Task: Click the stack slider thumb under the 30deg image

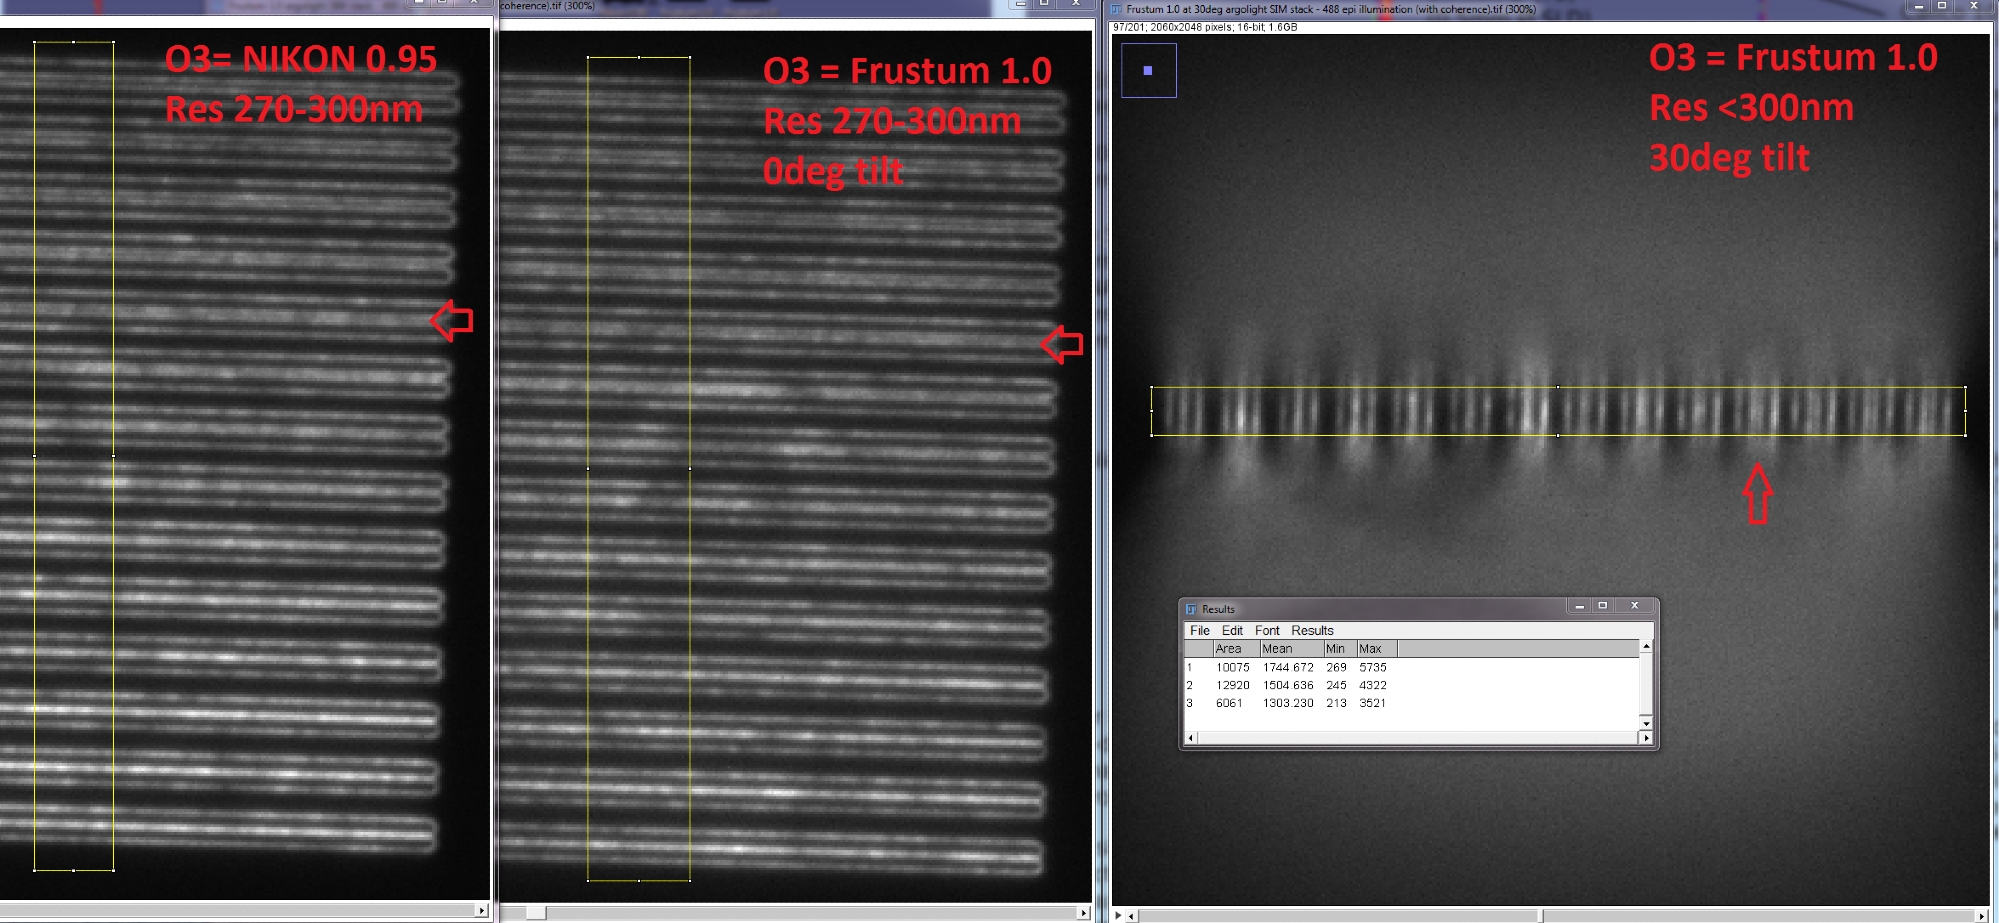Action: (1540, 915)
